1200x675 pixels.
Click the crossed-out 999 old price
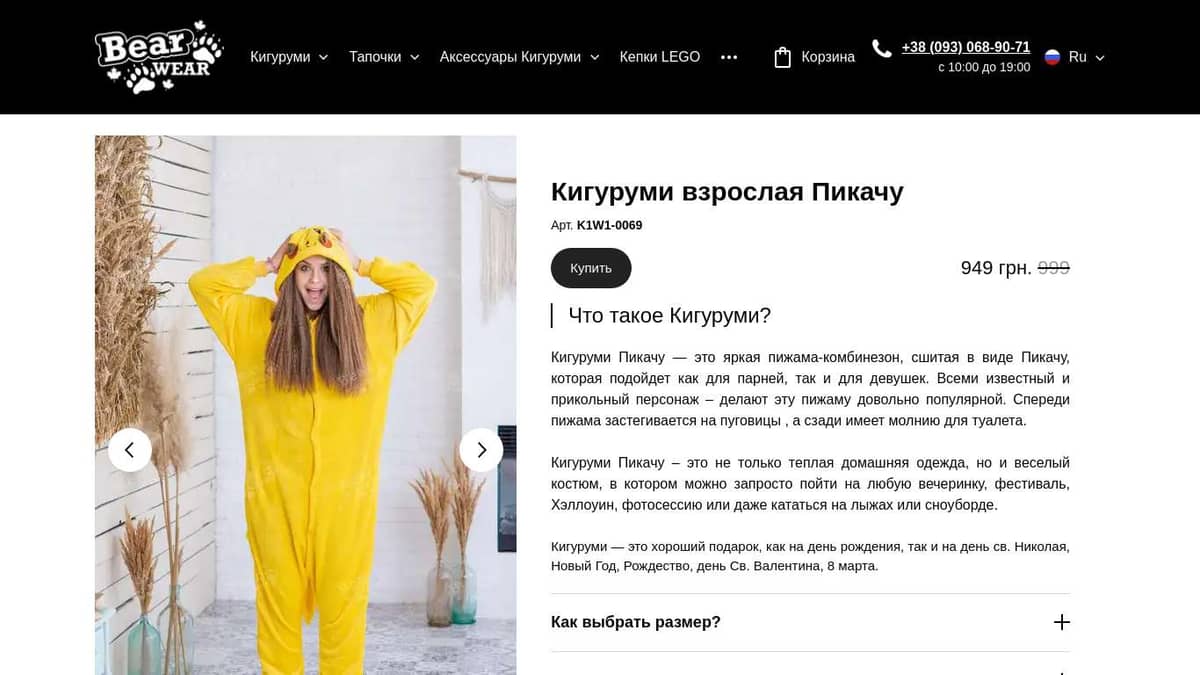[1054, 268]
